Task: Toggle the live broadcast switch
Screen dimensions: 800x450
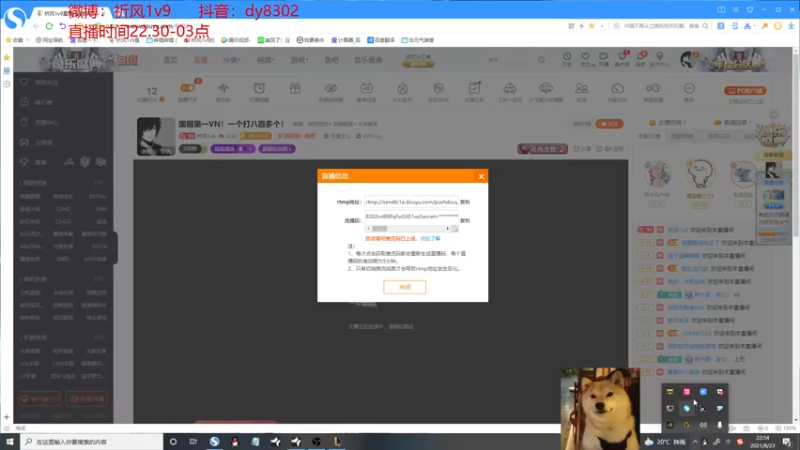Action: point(187,88)
